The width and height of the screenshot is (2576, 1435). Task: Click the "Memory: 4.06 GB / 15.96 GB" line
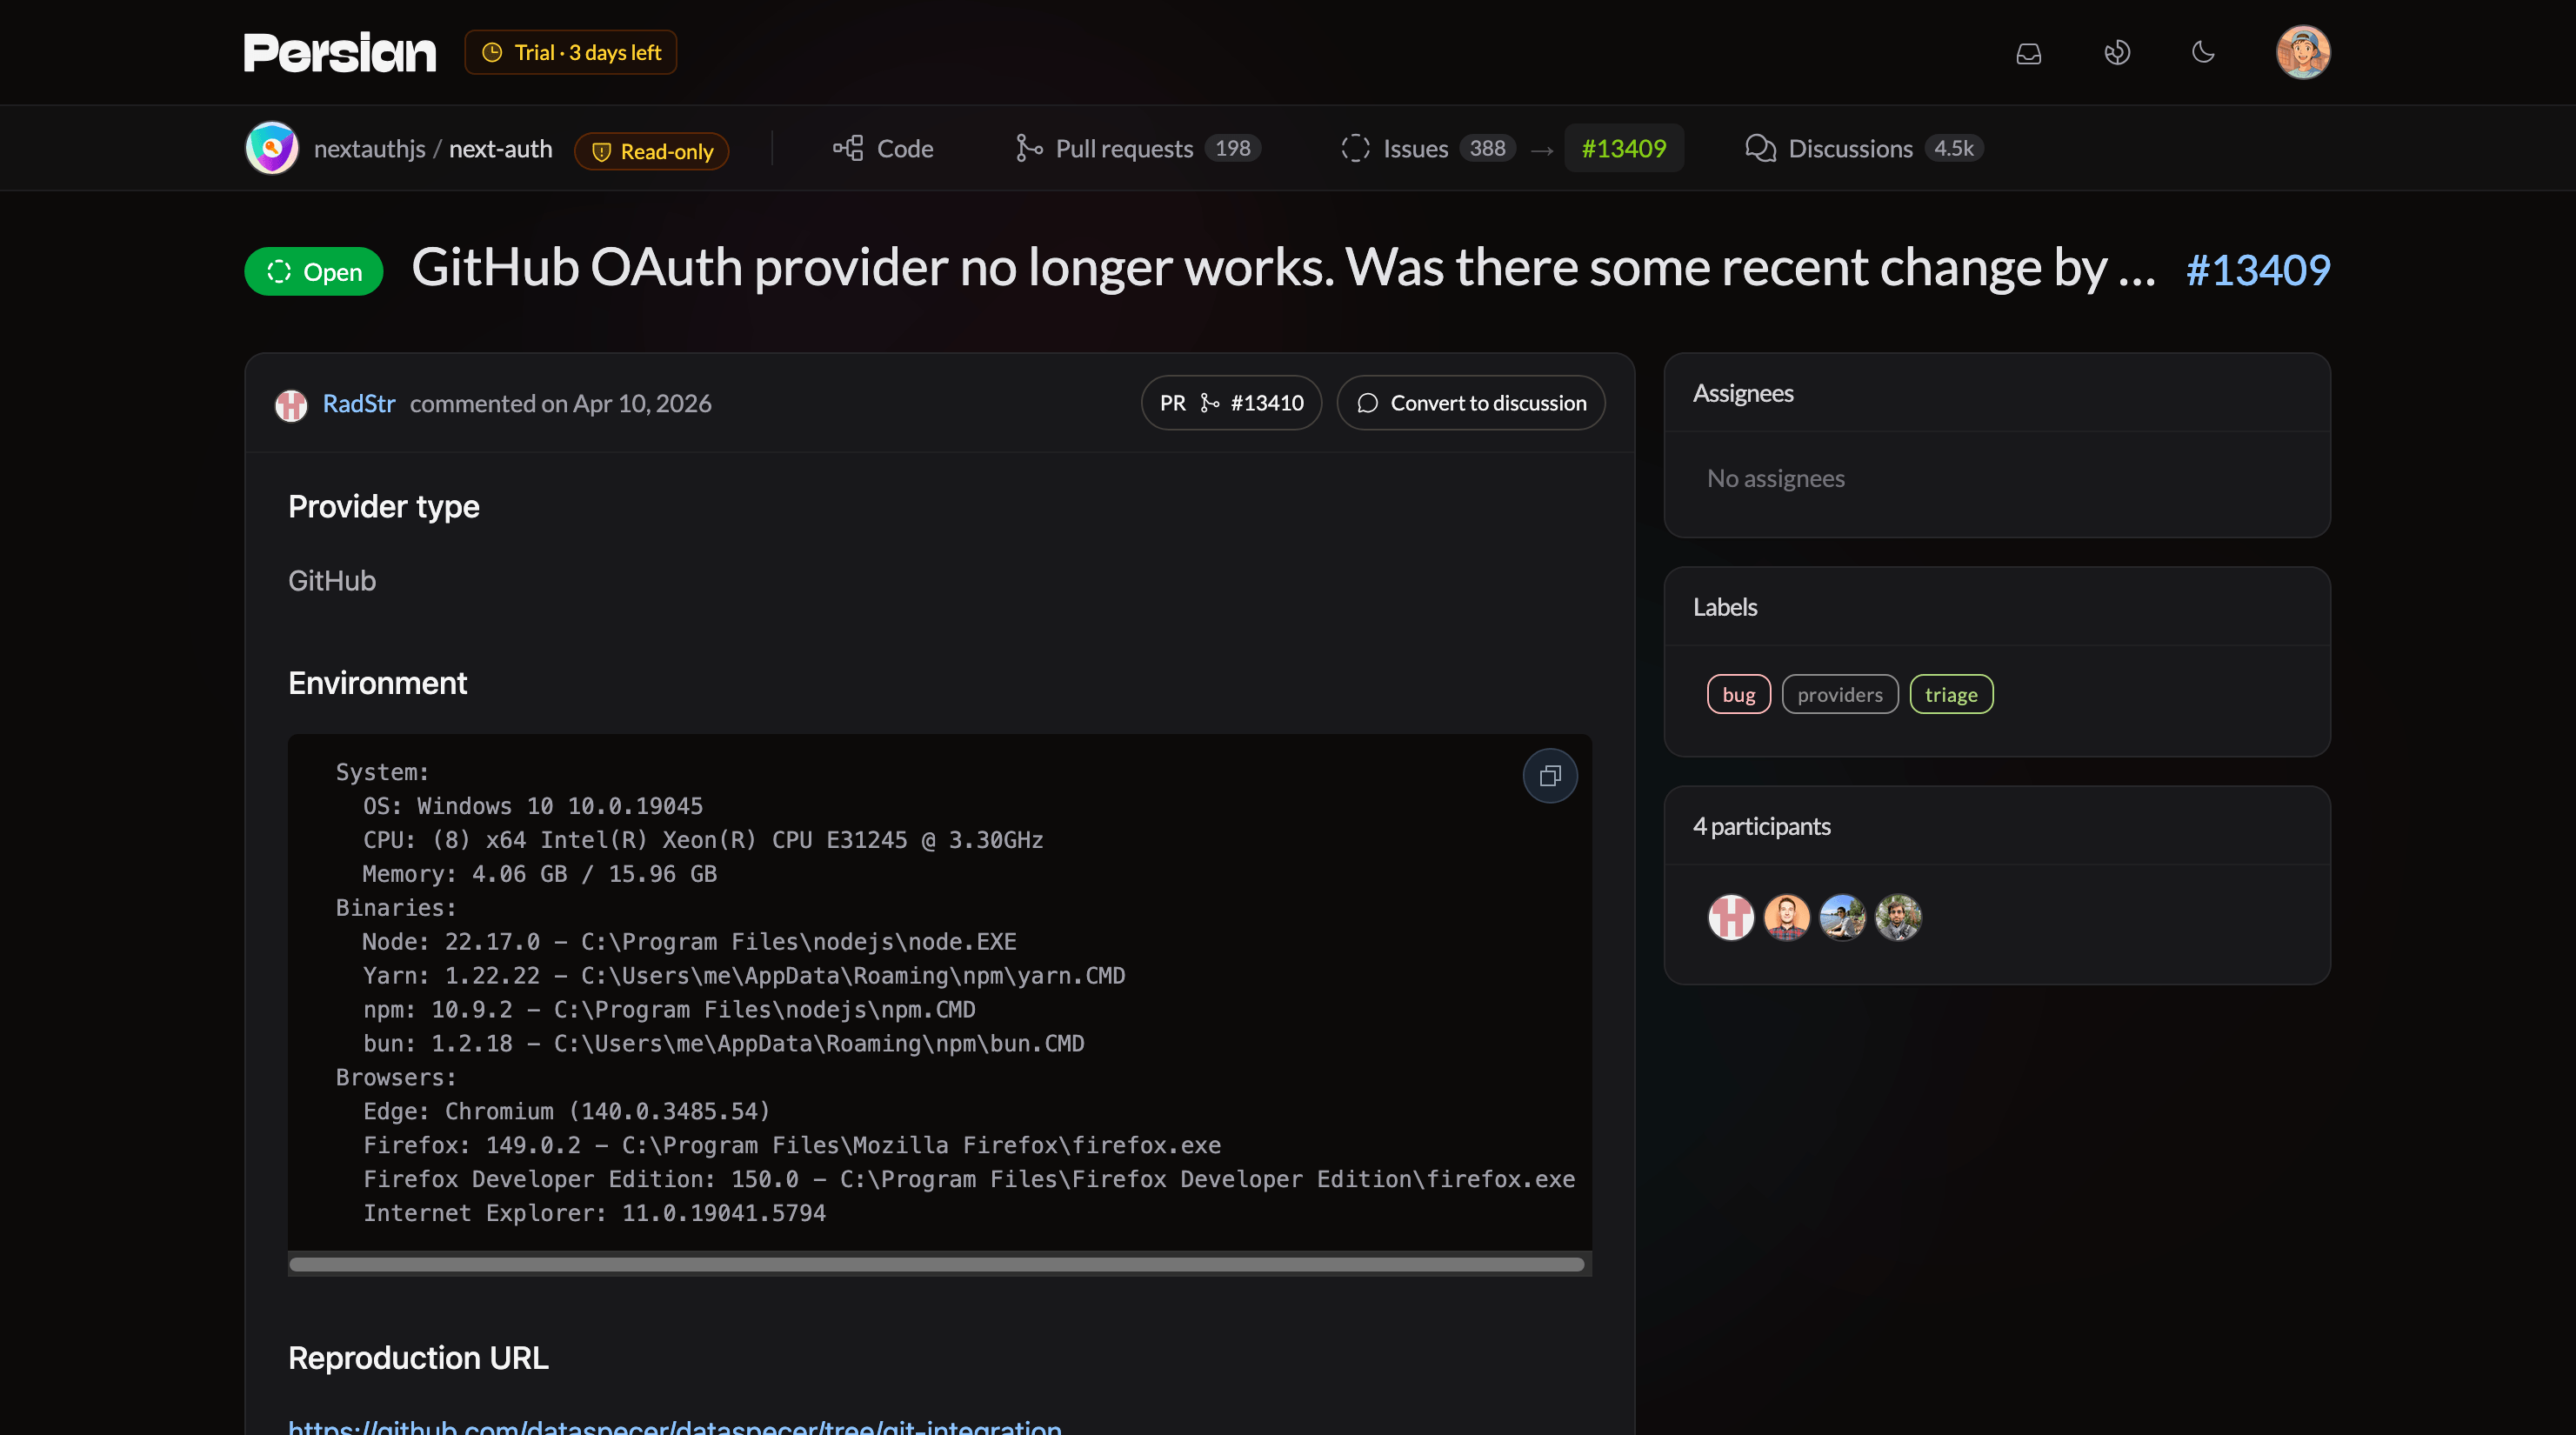click(540, 874)
